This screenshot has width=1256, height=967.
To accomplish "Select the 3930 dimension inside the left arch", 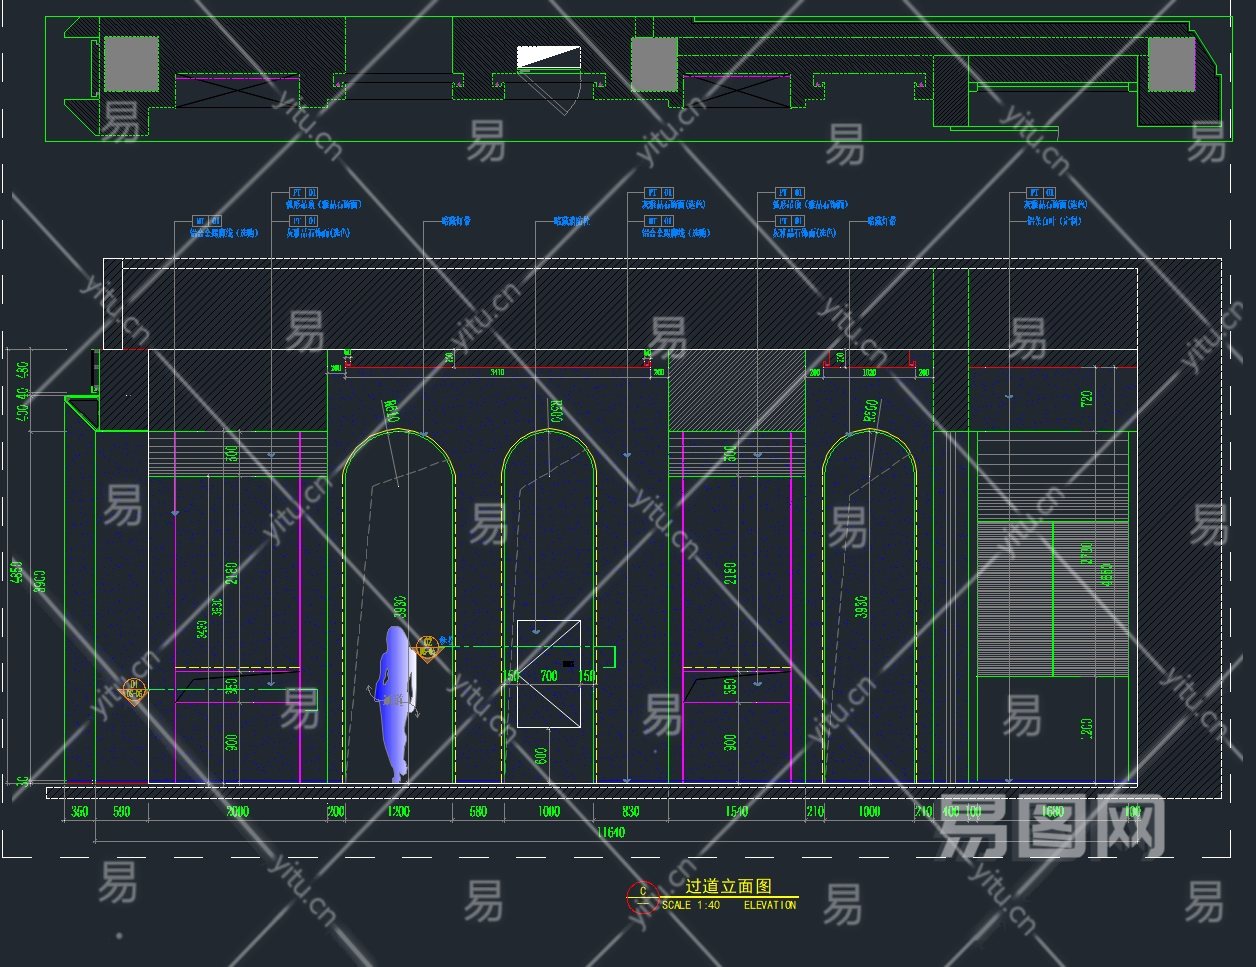I will 399,609.
